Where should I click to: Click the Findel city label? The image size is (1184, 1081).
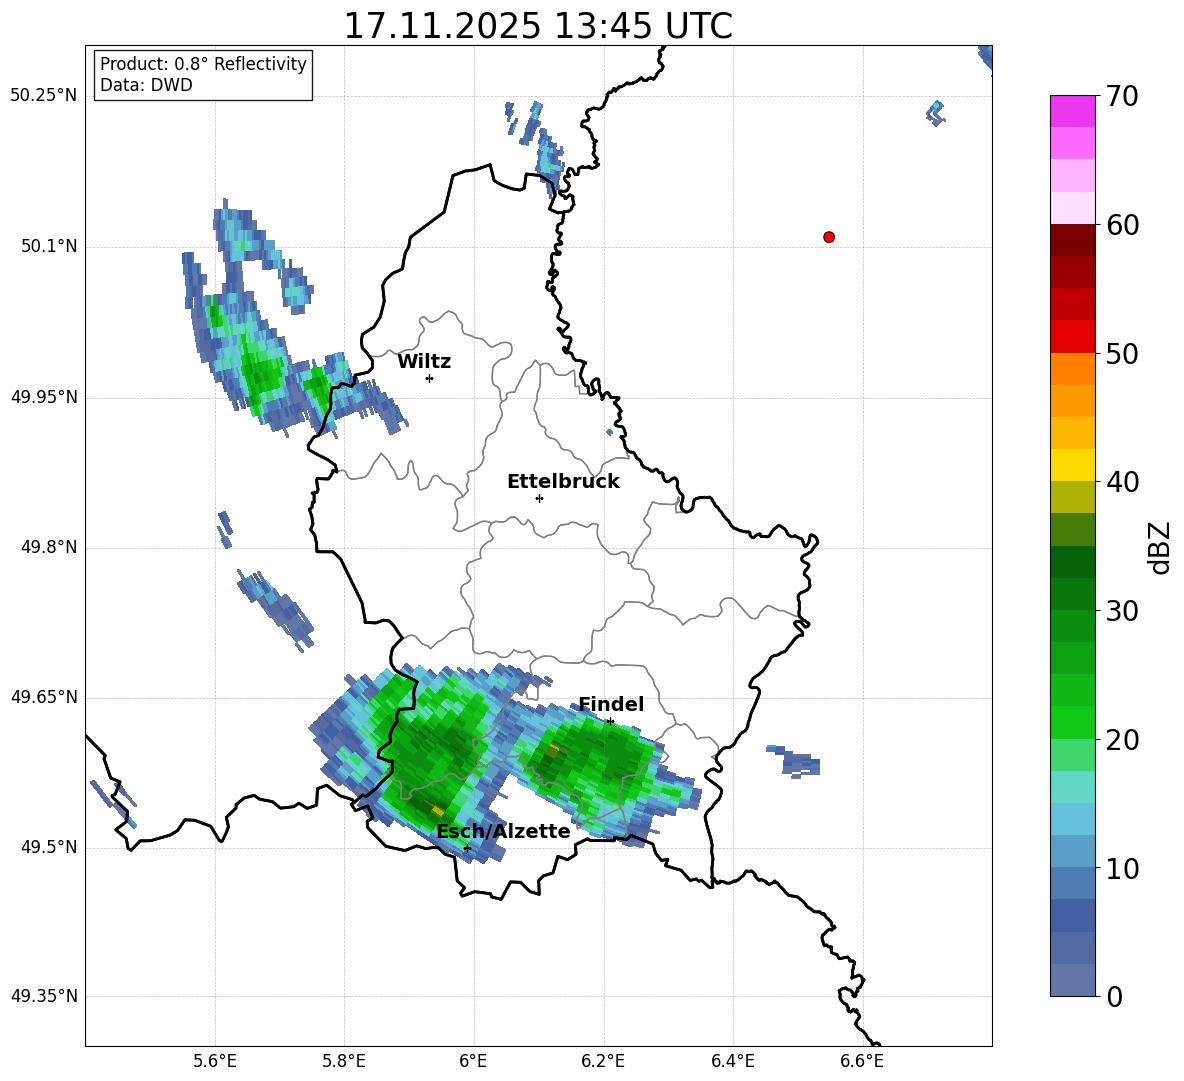tap(611, 704)
